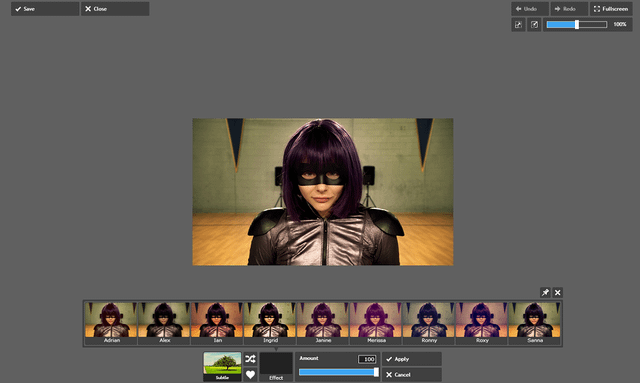This screenshot has height=383, width=640.
Task: Apply the Roxy filter
Action: pos(482,323)
